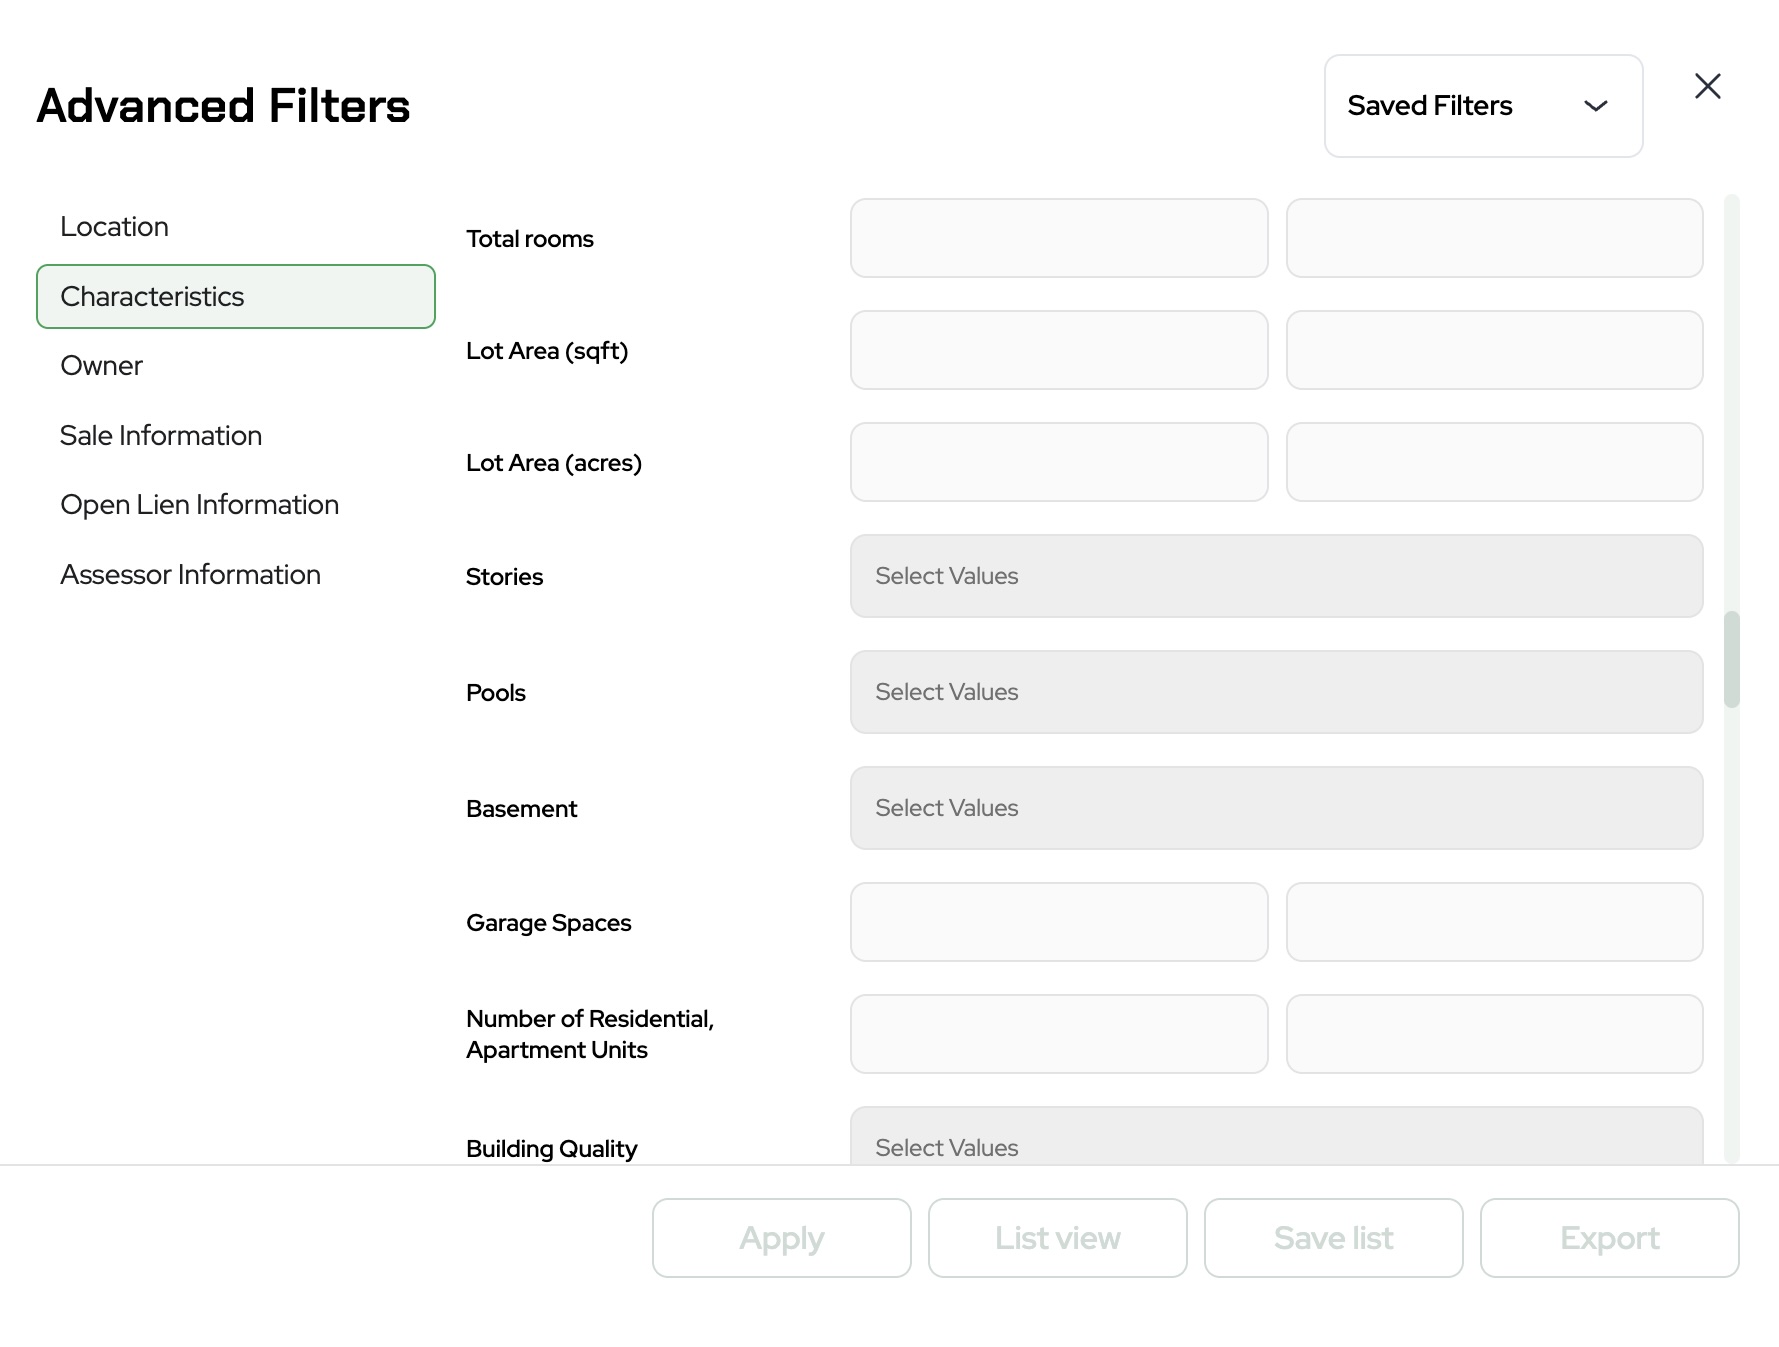1779x1347 pixels.
Task: Click the Residential, Apartment Units maximum field
Action: coord(1494,1034)
